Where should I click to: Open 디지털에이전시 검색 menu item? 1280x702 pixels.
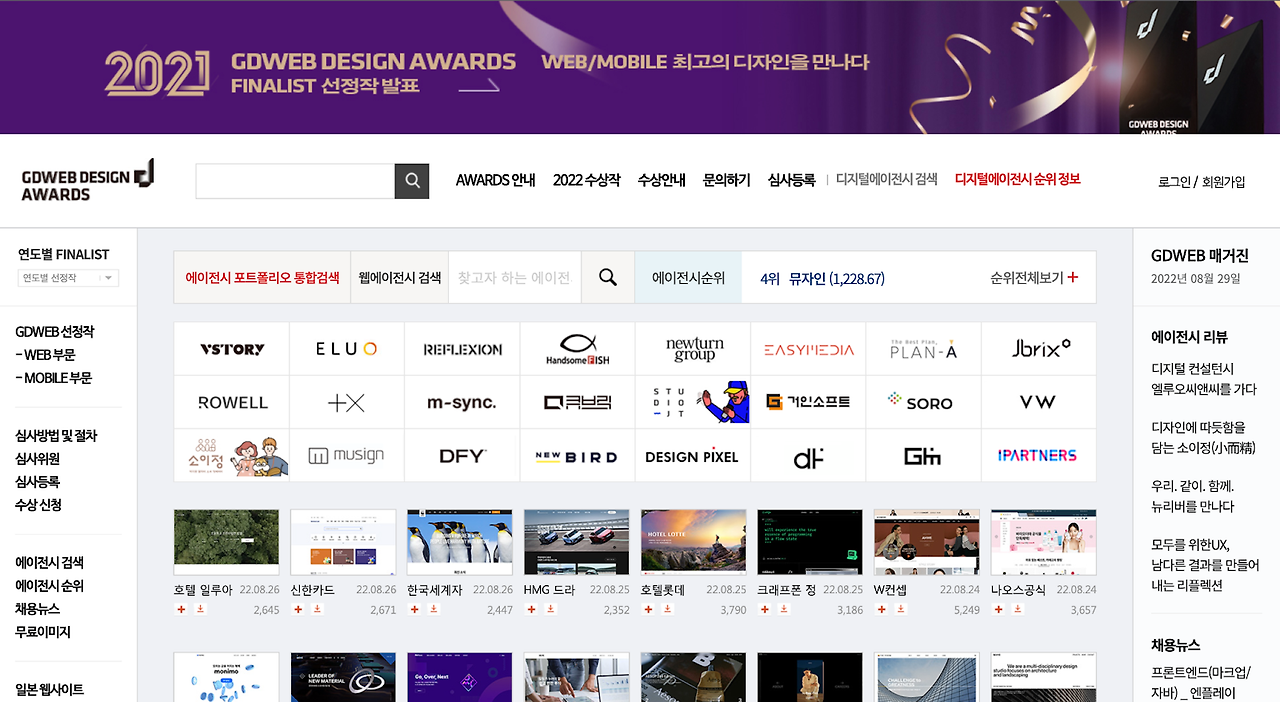point(886,179)
